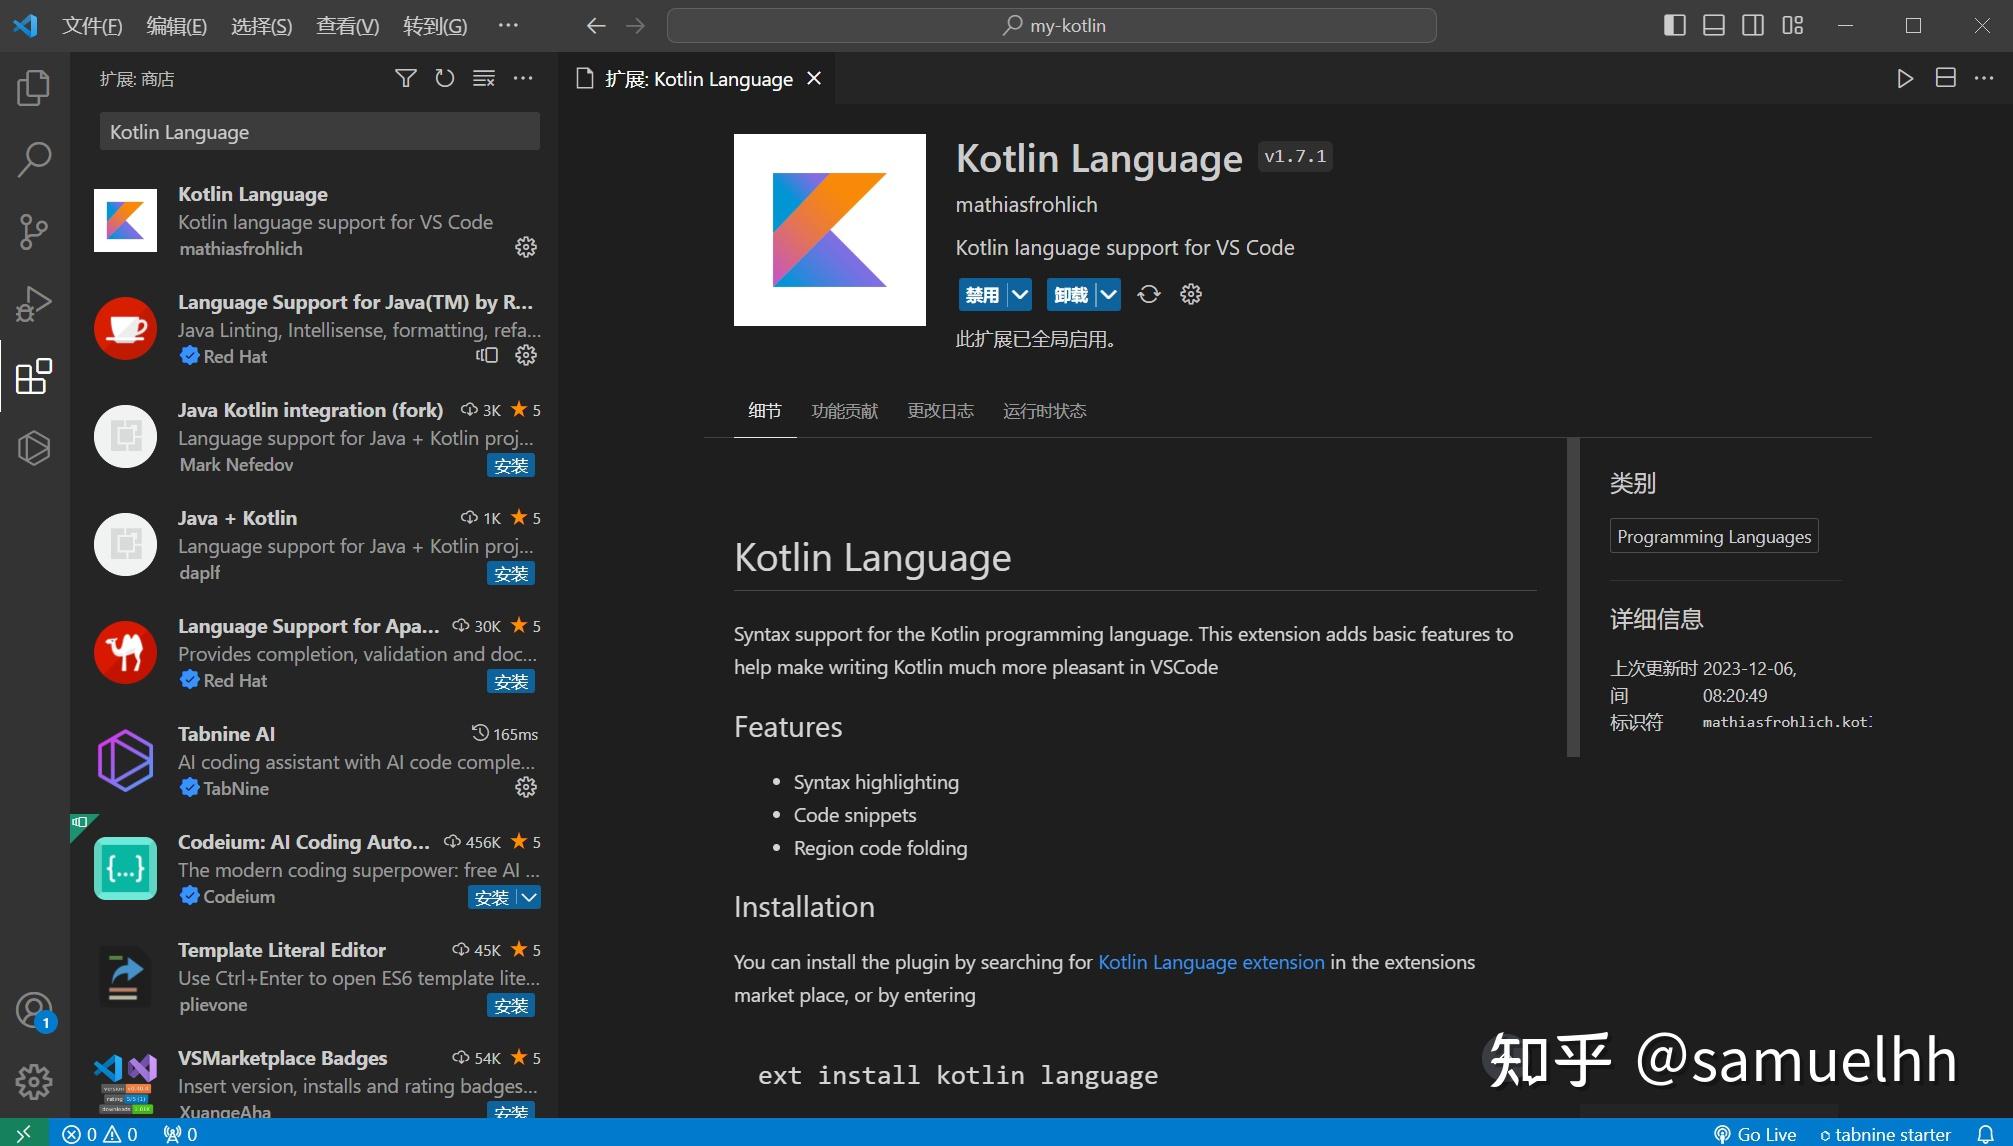This screenshot has width=2013, height=1146.
Task: Toggle the primary sidebar visibility
Action: [x=1673, y=25]
